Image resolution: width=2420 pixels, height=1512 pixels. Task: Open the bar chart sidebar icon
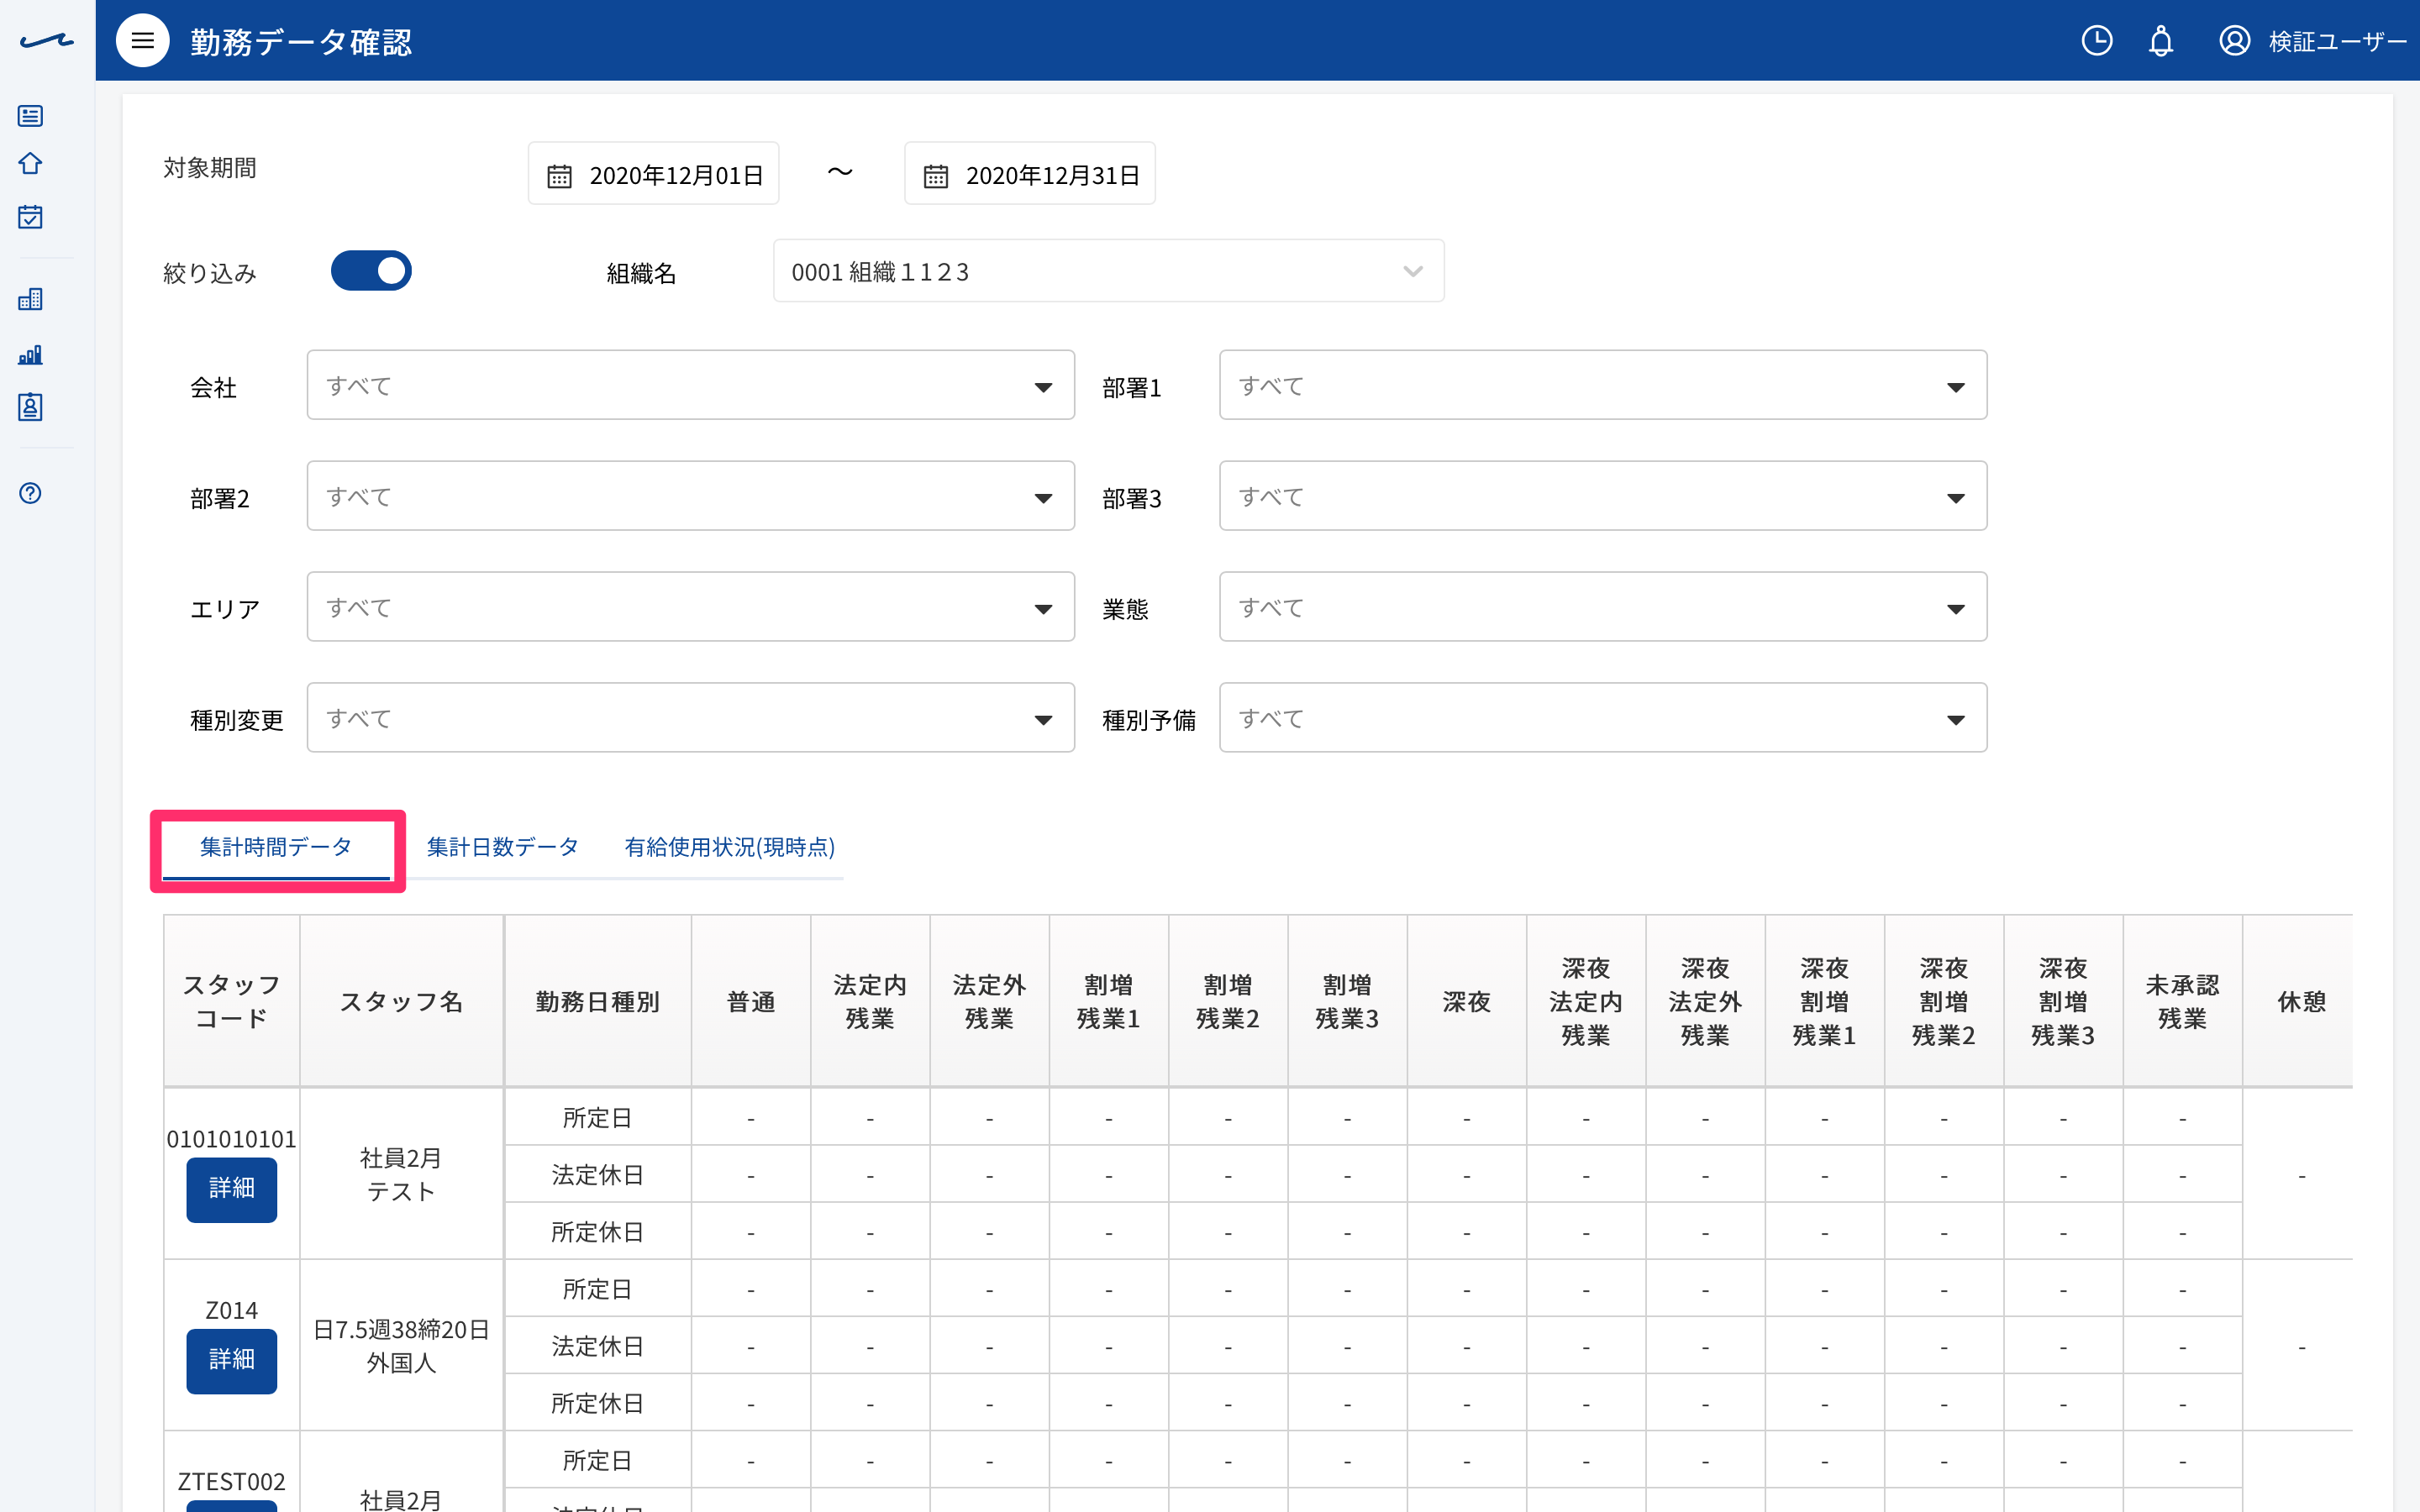click(x=30, y=355)
